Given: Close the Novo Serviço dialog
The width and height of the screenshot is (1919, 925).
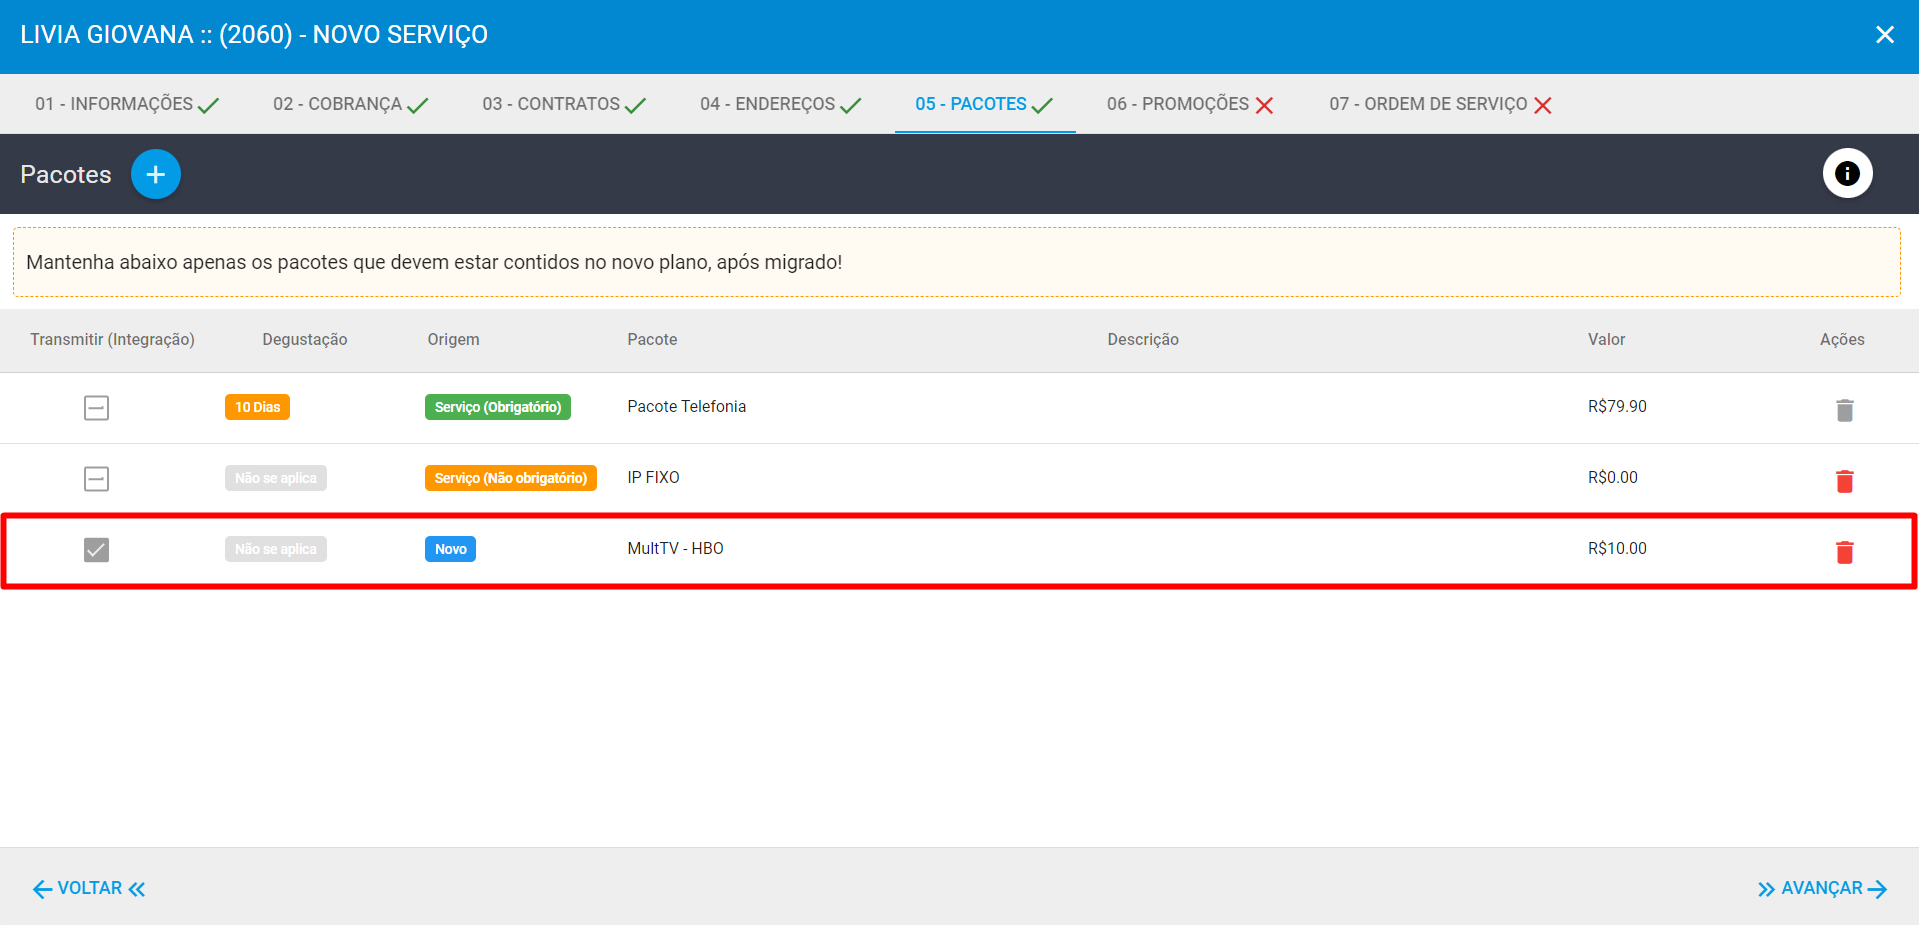Looking at the screenshot, I should [1884, 35].
